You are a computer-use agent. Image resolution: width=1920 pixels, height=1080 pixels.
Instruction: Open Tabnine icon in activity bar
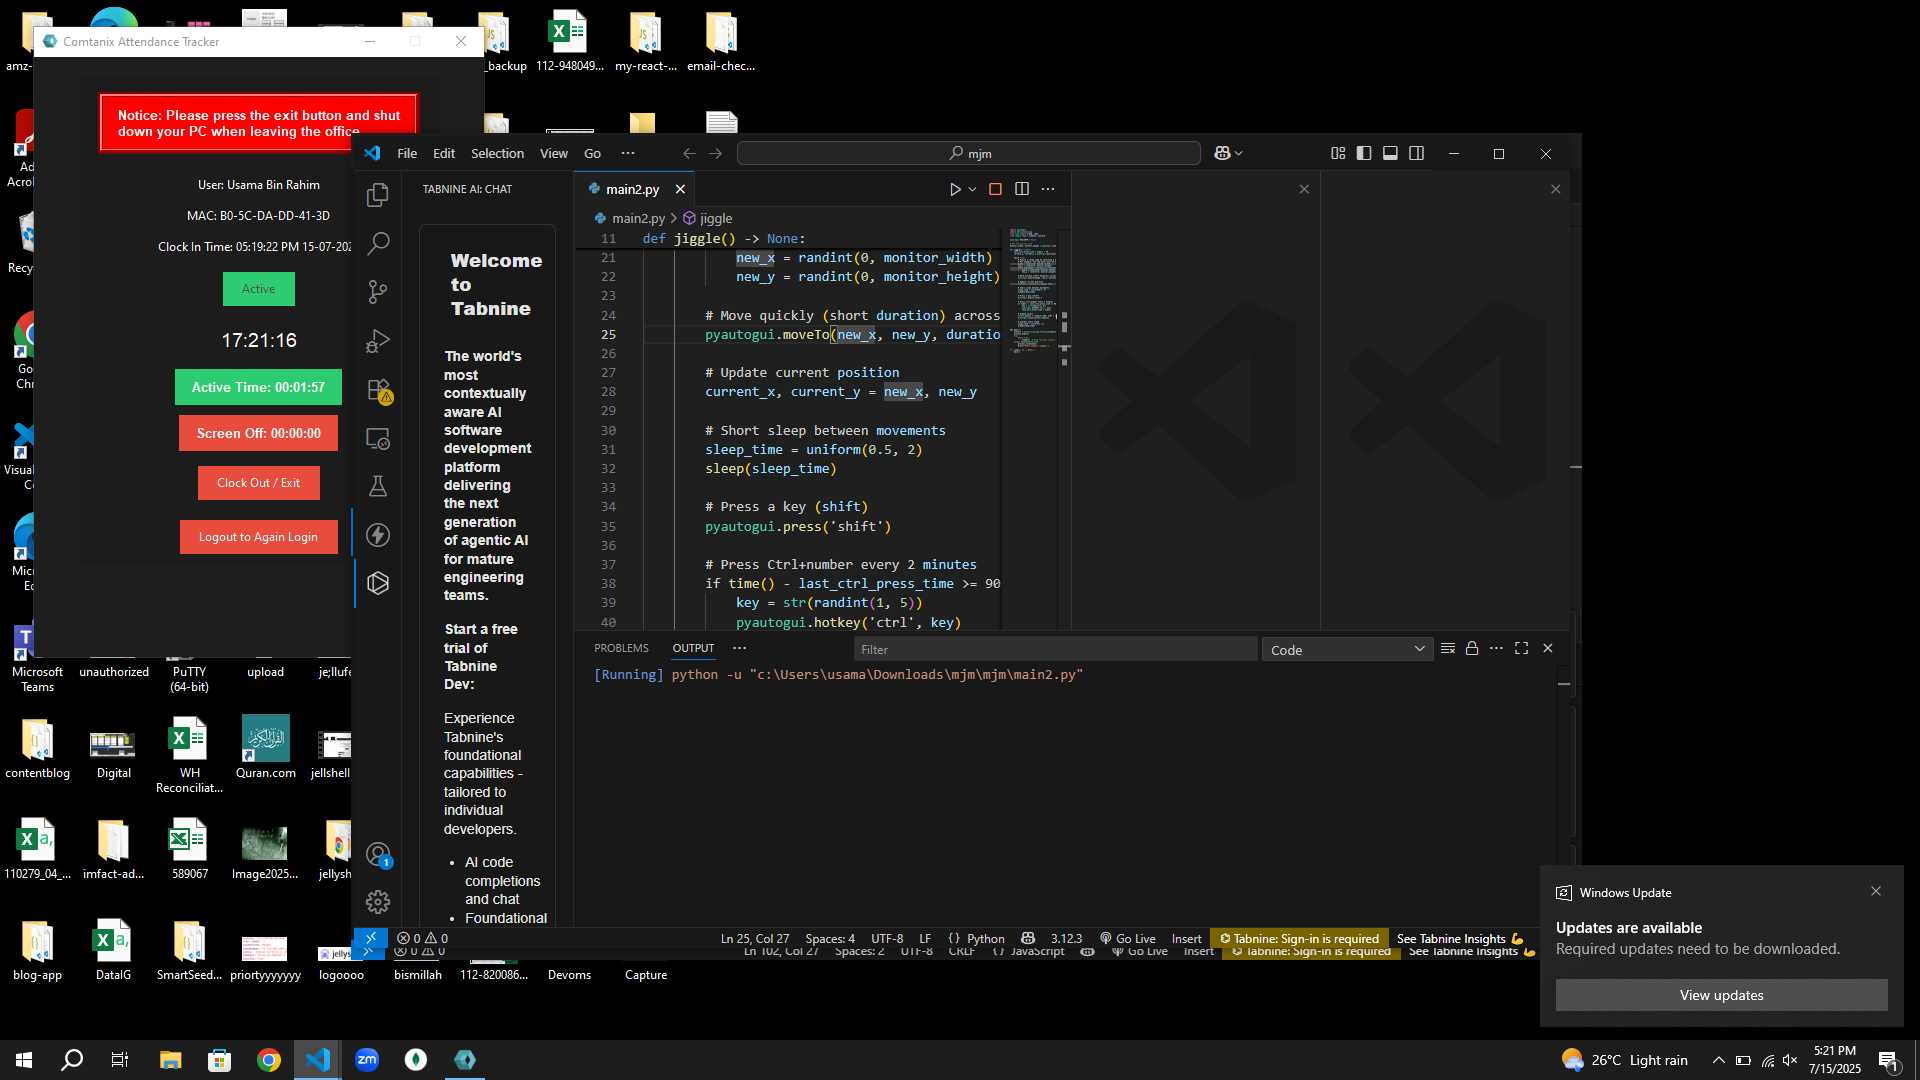[378, 583]
